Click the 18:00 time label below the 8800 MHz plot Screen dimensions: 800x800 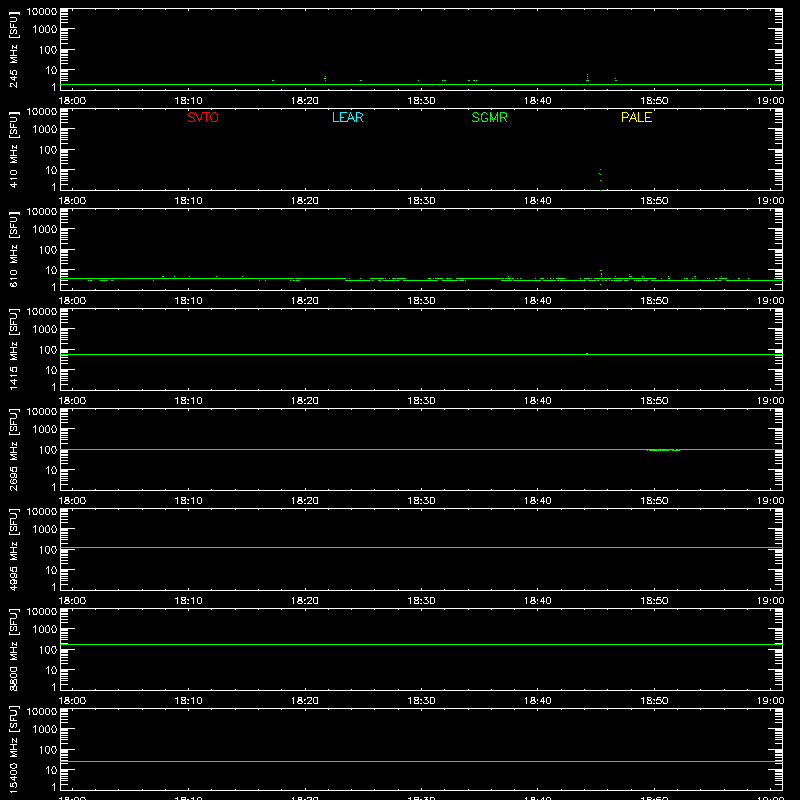click(x=72, y=701)
